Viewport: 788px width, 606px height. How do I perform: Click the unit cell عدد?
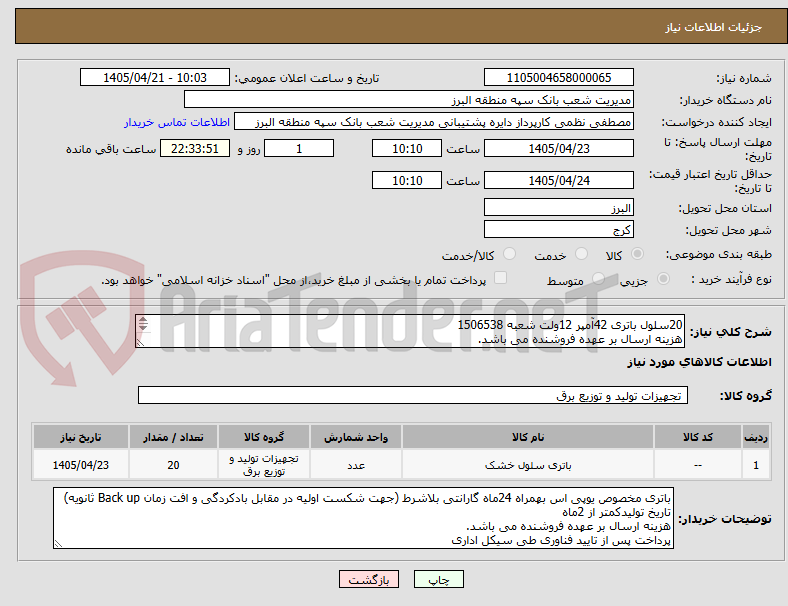[x=356, y=465]
